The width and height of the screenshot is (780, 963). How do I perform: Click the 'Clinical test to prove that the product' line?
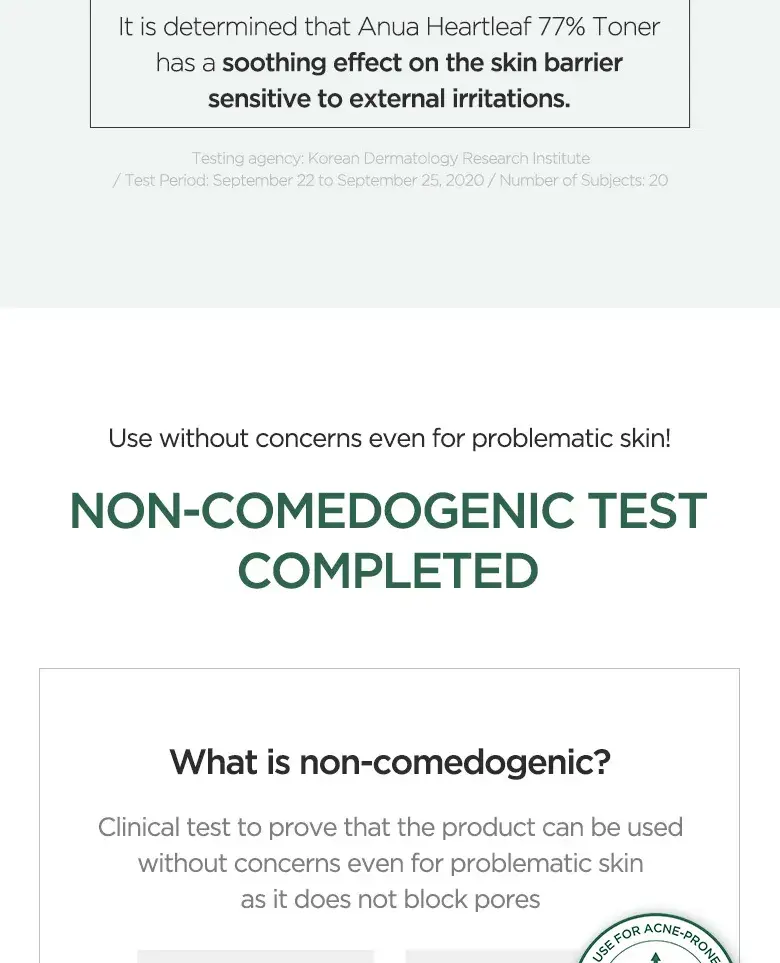[390, 827]
